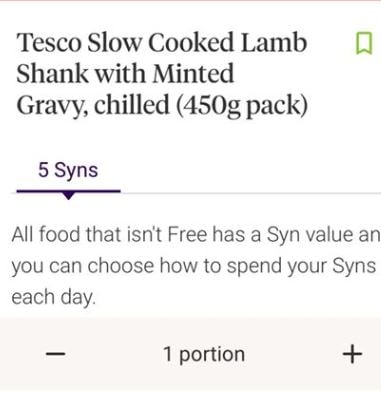
Task: Click the purple underline of the Syns tab
Action: [x=68, y=191]
